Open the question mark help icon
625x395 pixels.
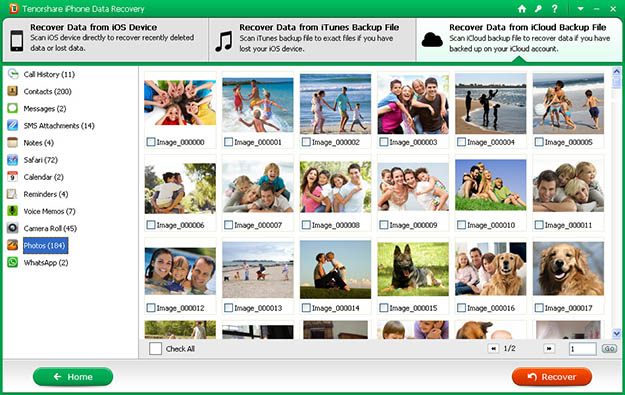point(554,9)
